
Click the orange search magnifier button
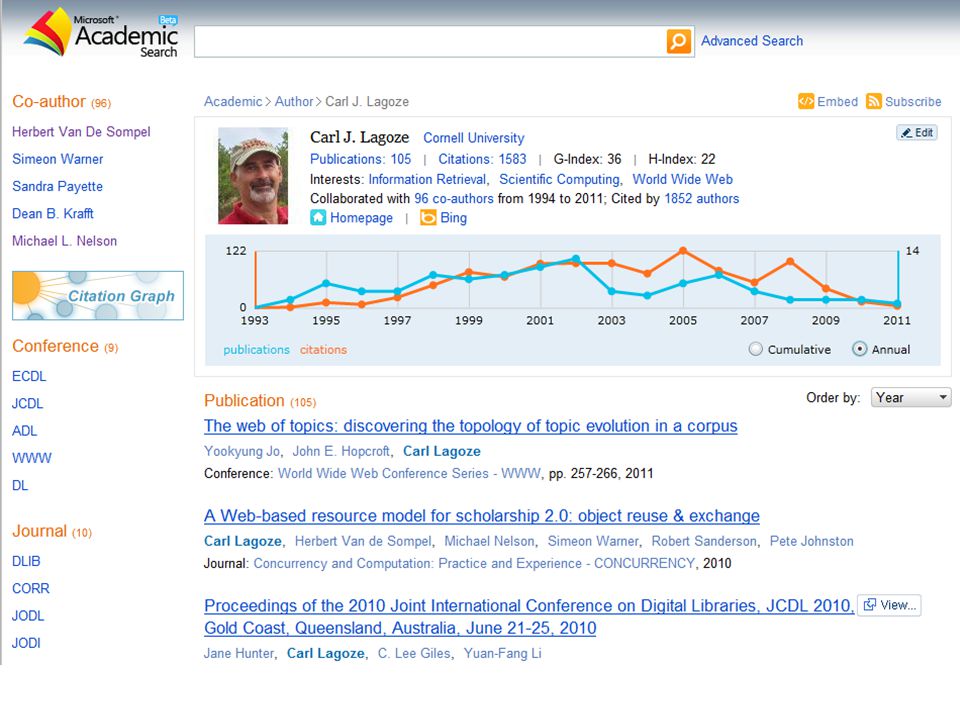[x=678, y=42]
